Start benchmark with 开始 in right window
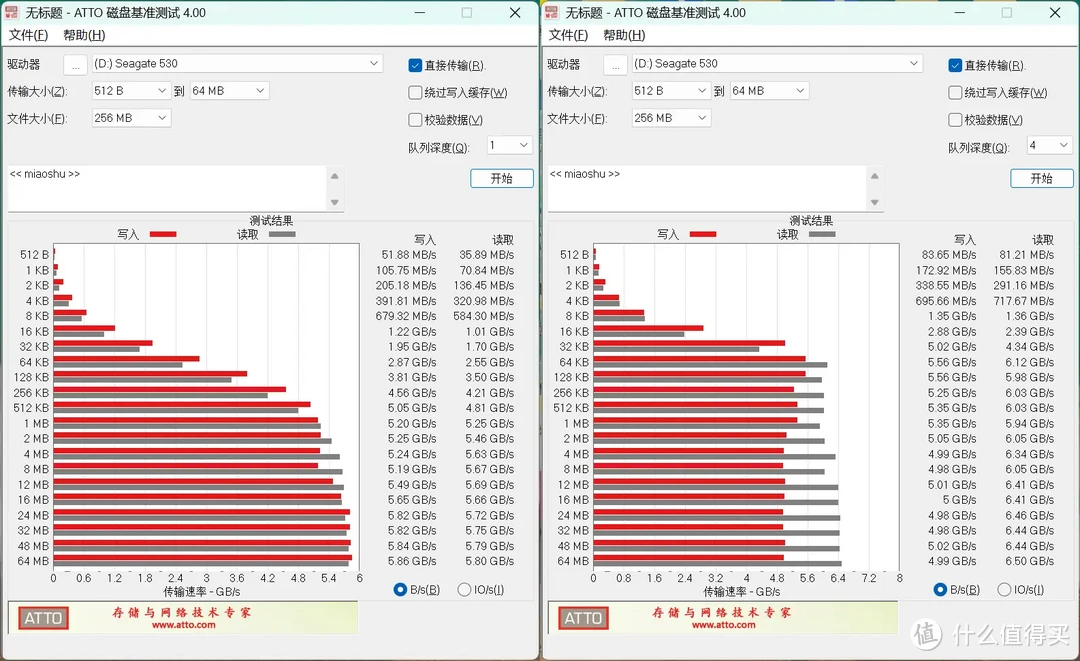Image resolution: width=1080 pixels, height=661 pixels. point(1041,178)
